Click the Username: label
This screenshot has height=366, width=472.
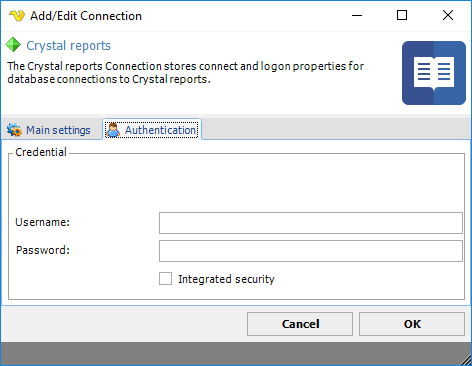click(x=43, y=222)
